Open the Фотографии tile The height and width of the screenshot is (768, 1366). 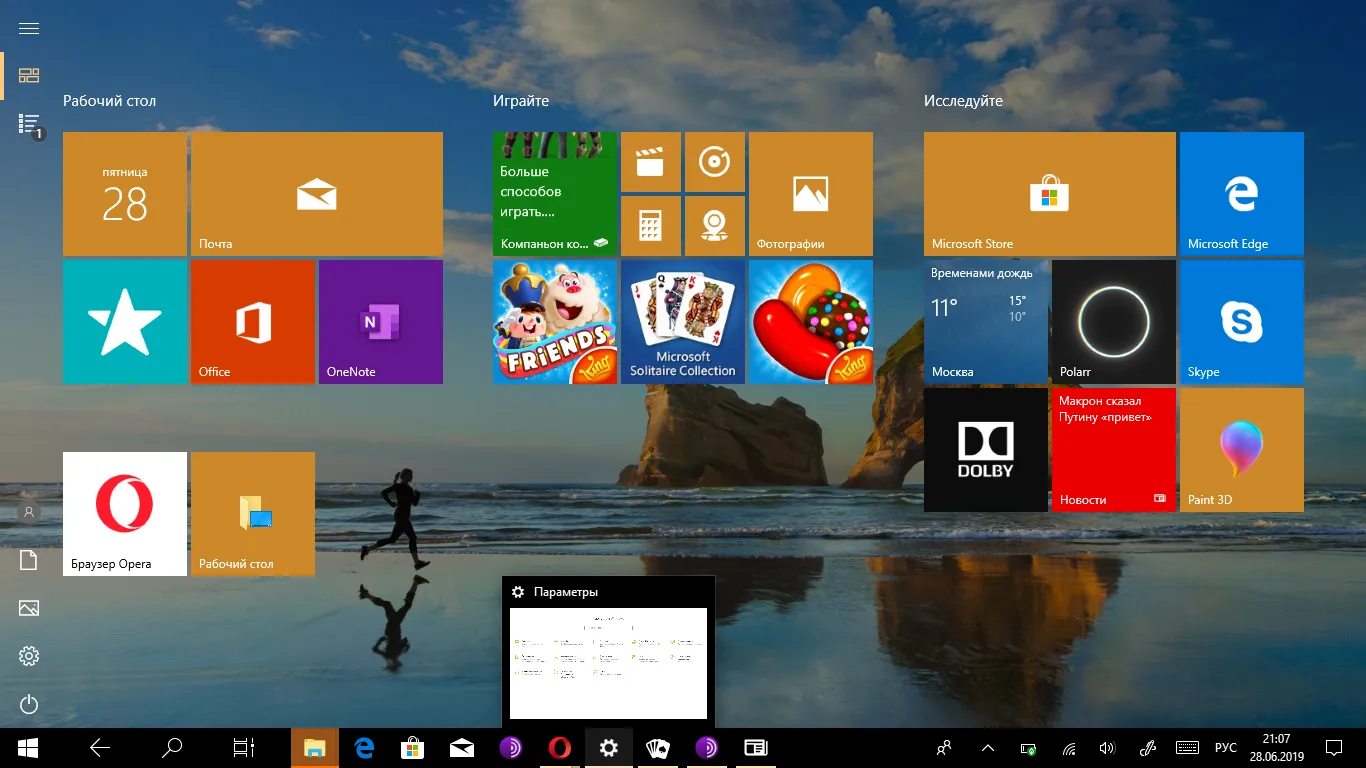[x=811, y=194]
